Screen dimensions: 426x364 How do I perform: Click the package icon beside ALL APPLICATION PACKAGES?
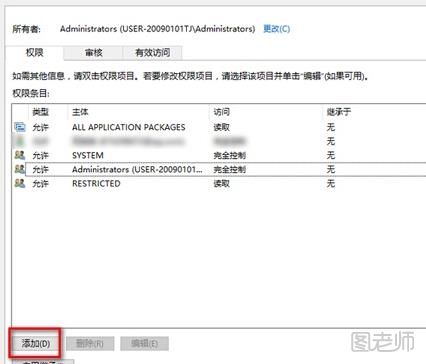[x=20, y=127]
